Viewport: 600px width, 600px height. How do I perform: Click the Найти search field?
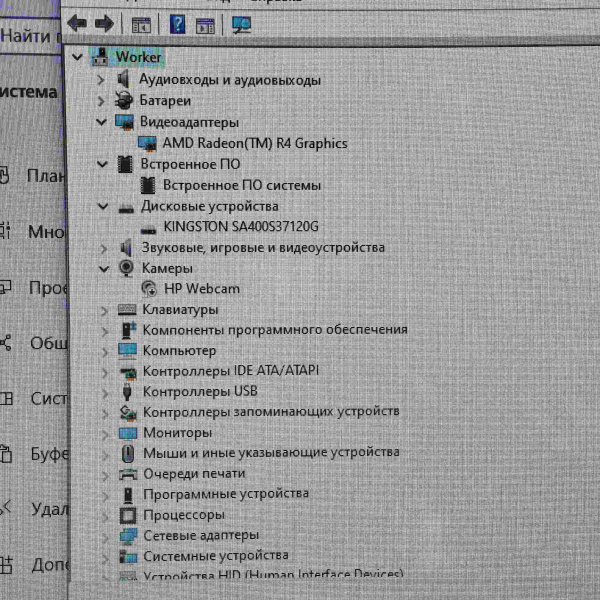(28, 36)
